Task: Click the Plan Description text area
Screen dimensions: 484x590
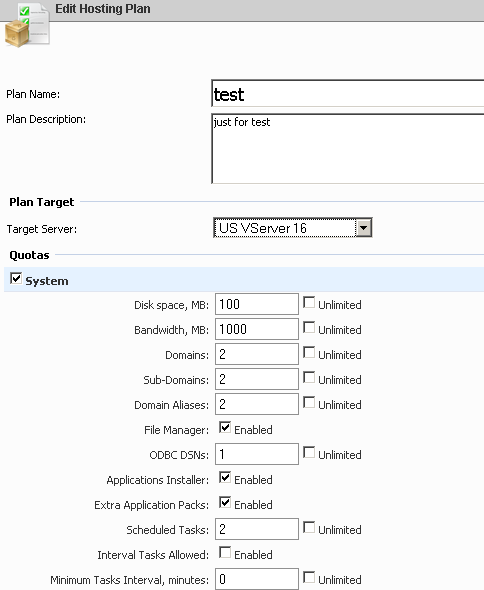Action: pos(348,149)
